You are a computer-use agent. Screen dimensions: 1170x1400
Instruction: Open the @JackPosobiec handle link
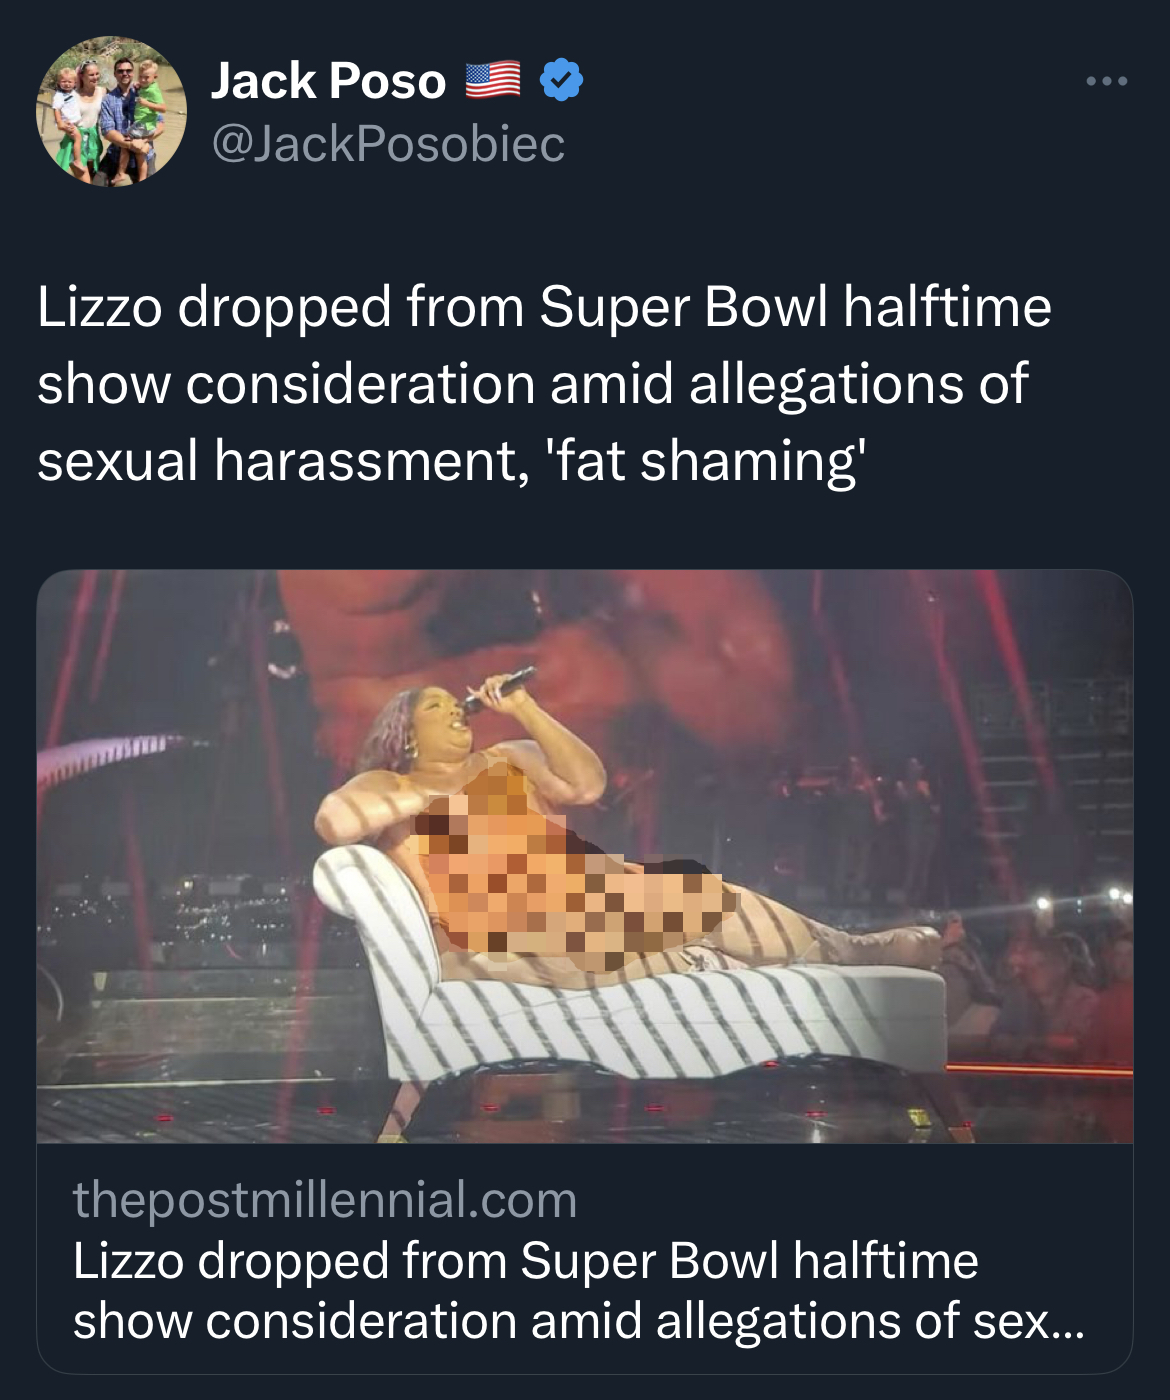pos(388,144)
